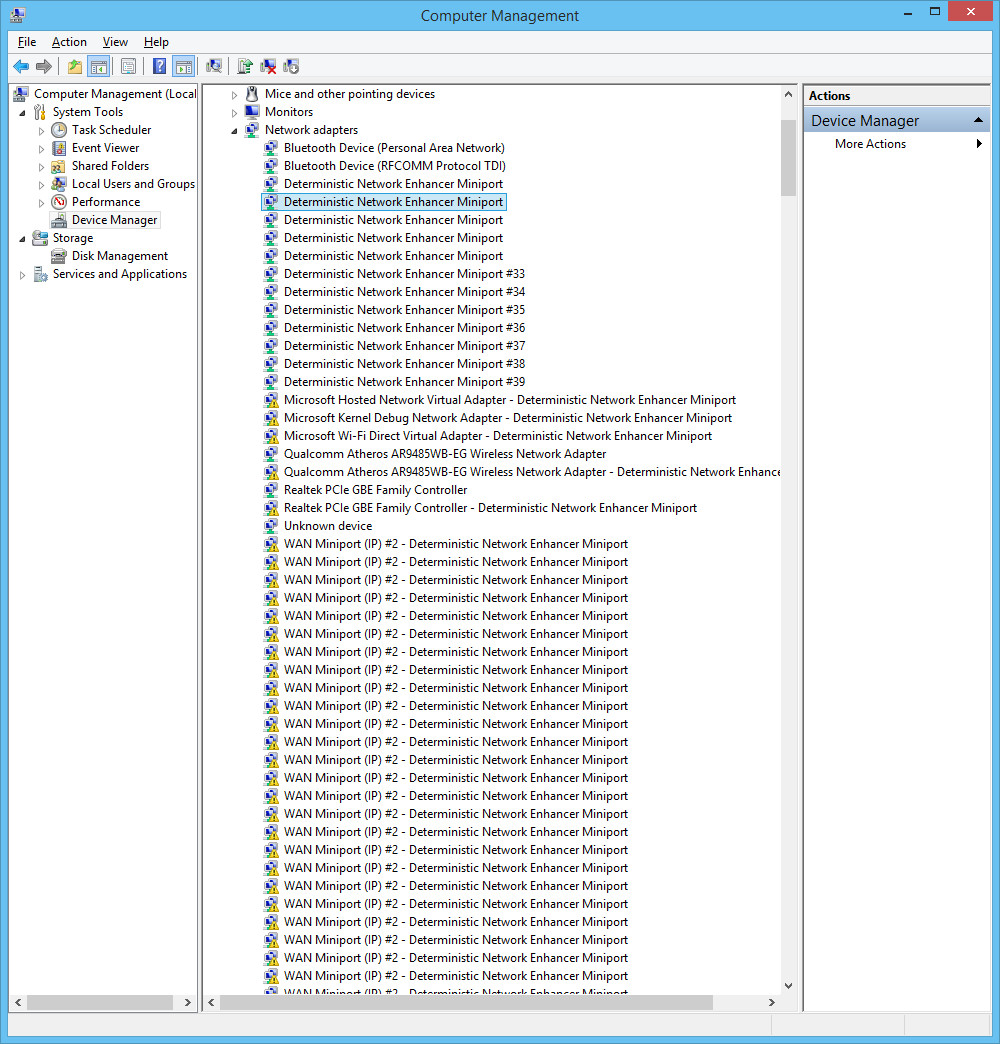The width and height of the screenshot is (1000, 1044).
Task: Expand the Performance node
Action: point(41,202)
